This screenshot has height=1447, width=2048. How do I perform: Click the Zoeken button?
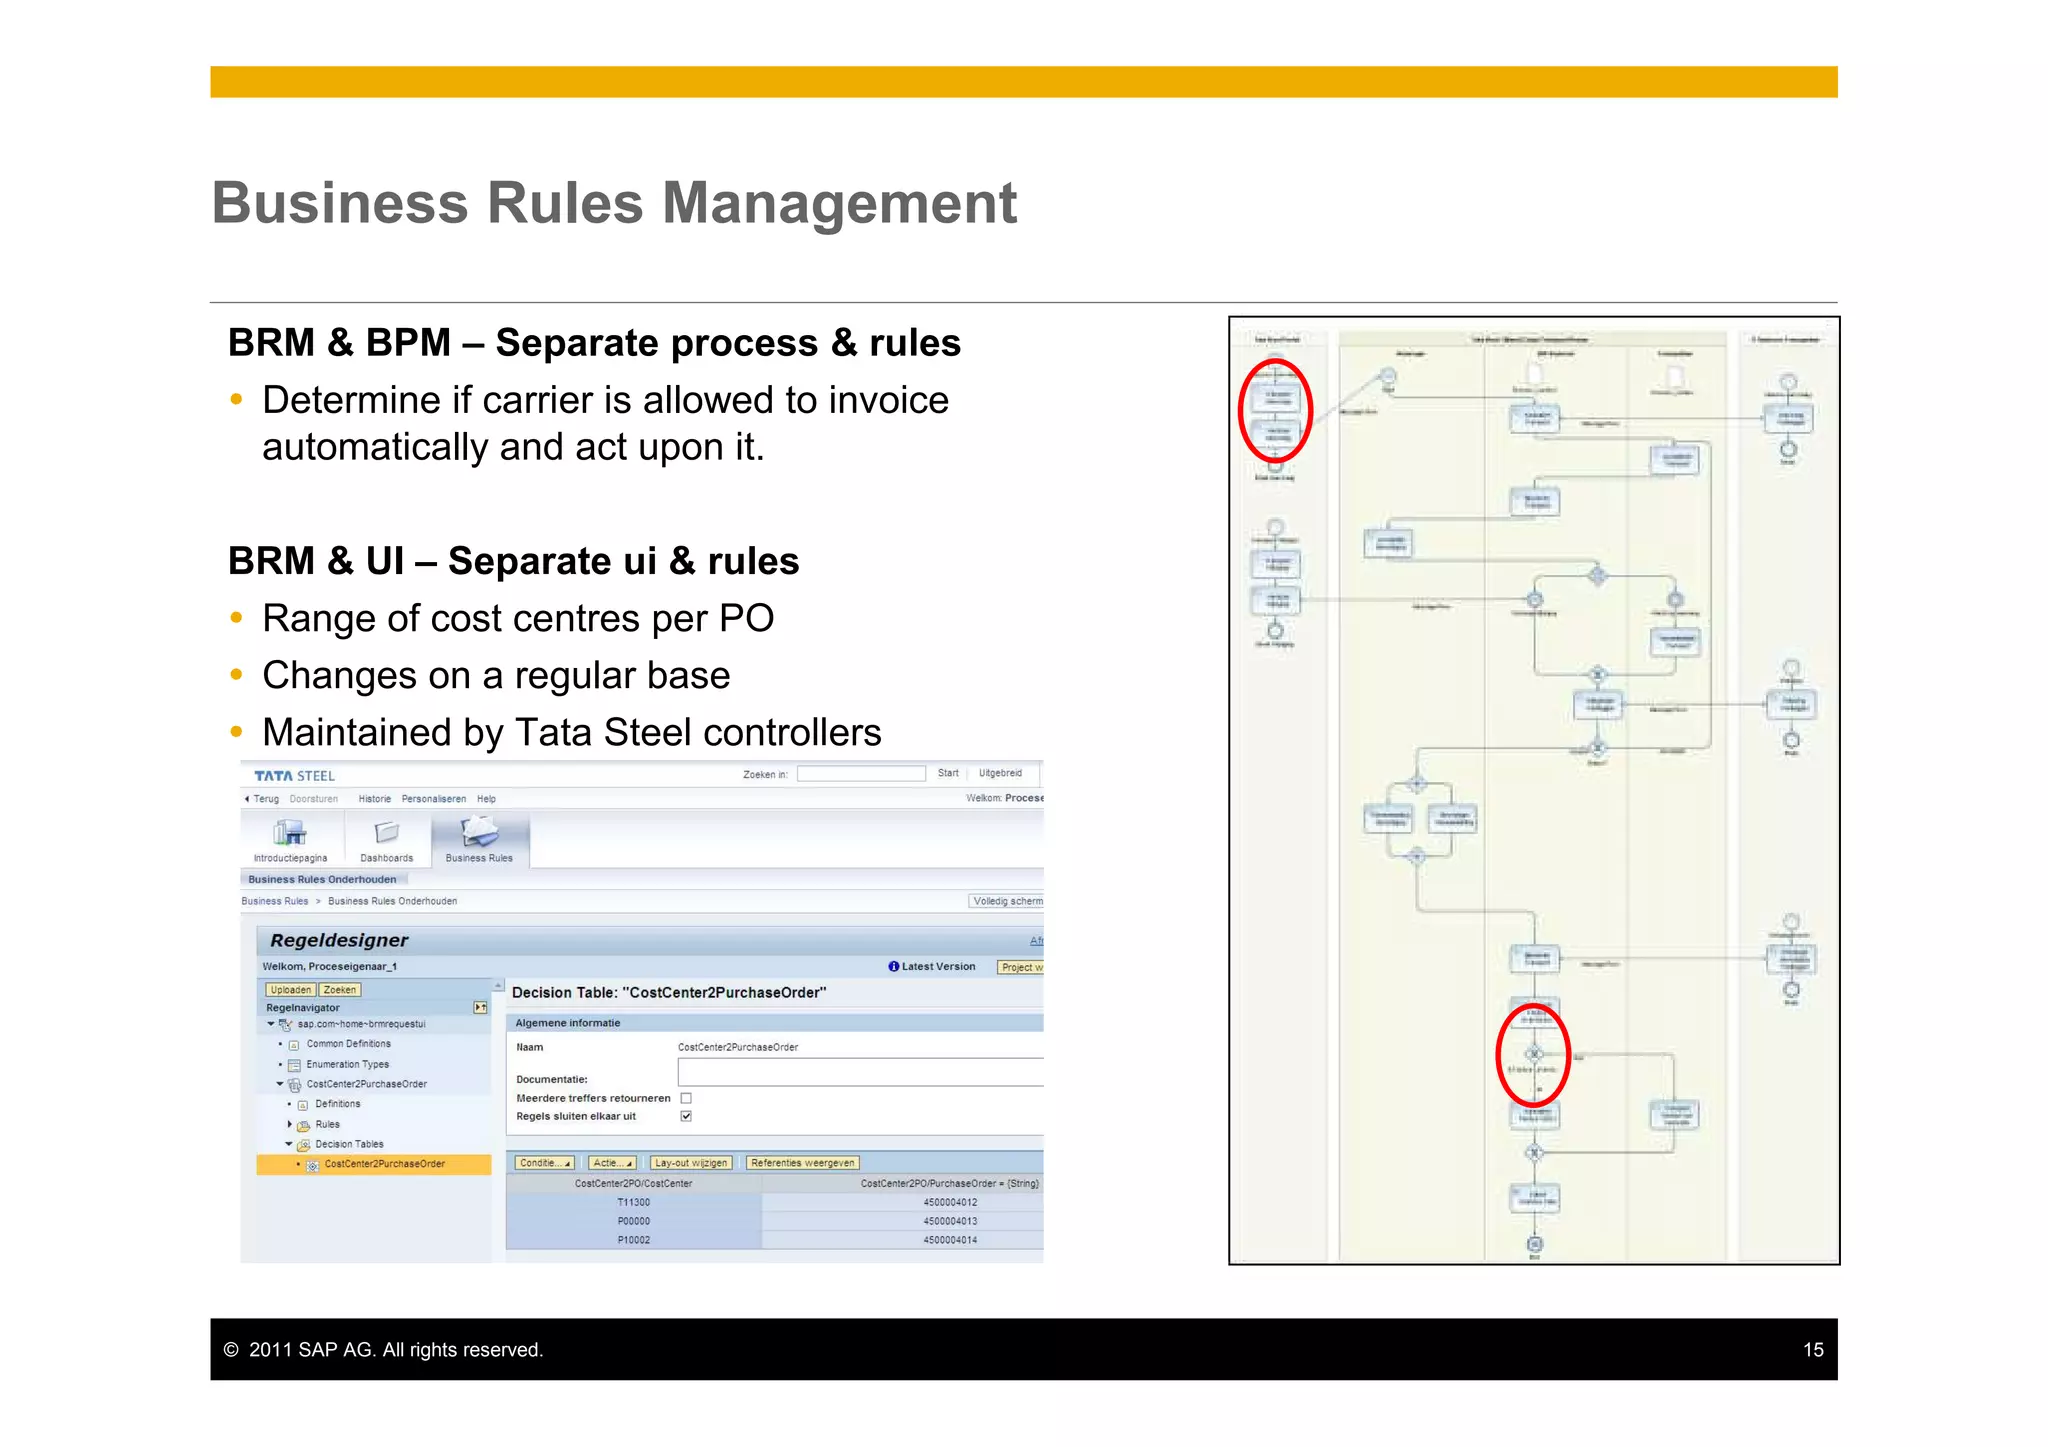(x=340, y=990)
